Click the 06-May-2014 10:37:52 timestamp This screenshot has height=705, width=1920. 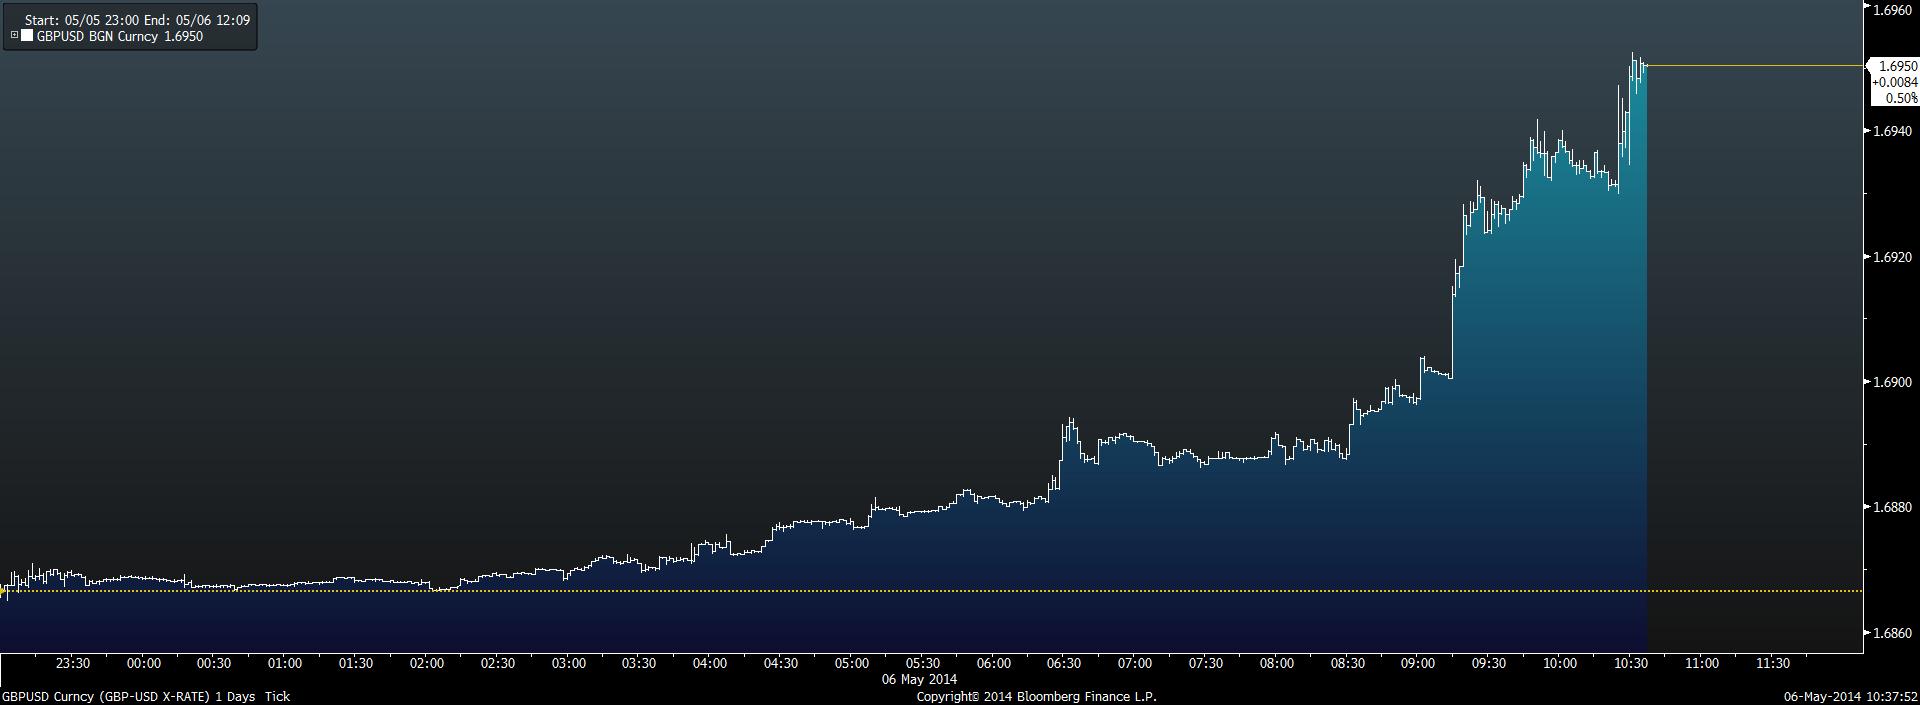pos(1851,696)
